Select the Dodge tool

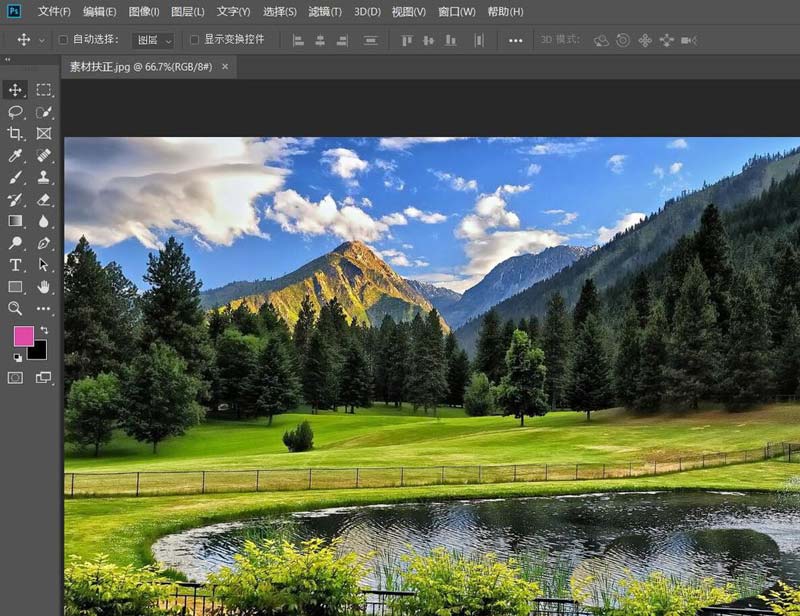click(15, 243)
